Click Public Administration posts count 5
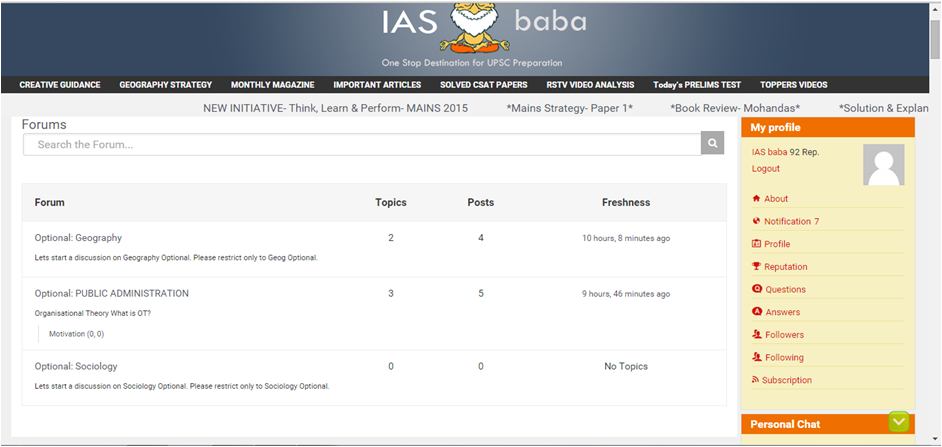 pyautogui.click(x=481, y=294)
